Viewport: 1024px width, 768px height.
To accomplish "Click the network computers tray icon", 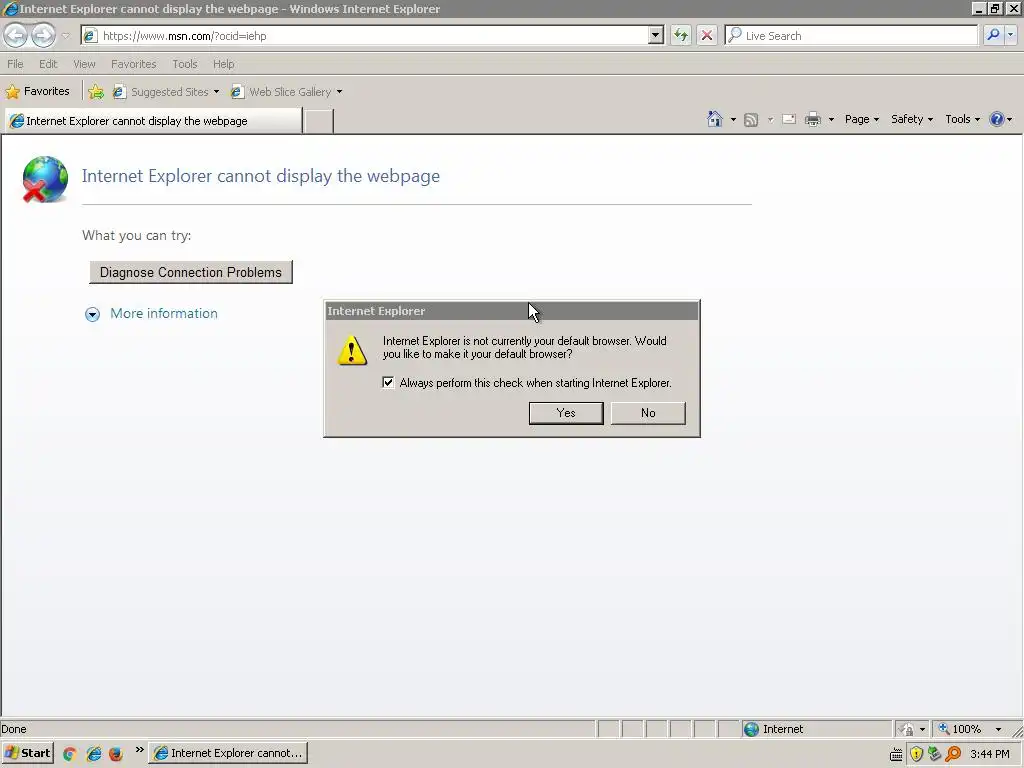I will click(935, 754).
